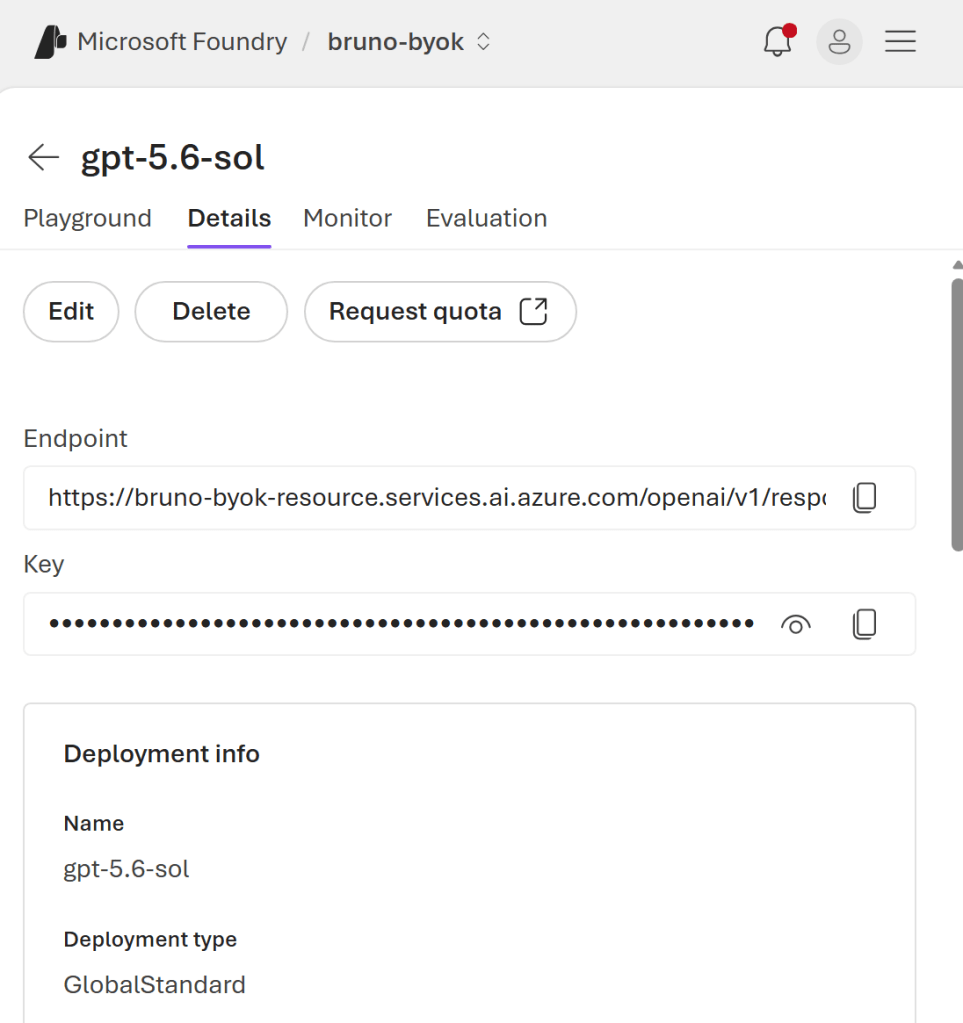Open the hamburger navigation menu
963x1023 pixels.
(900, 42)
